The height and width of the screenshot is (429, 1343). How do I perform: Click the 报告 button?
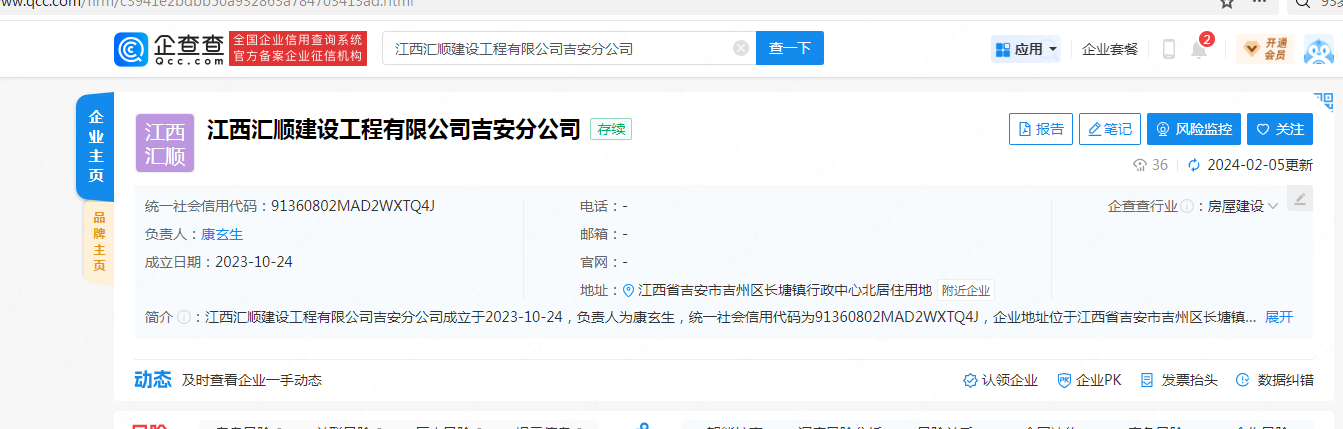tap(1040, 129)
